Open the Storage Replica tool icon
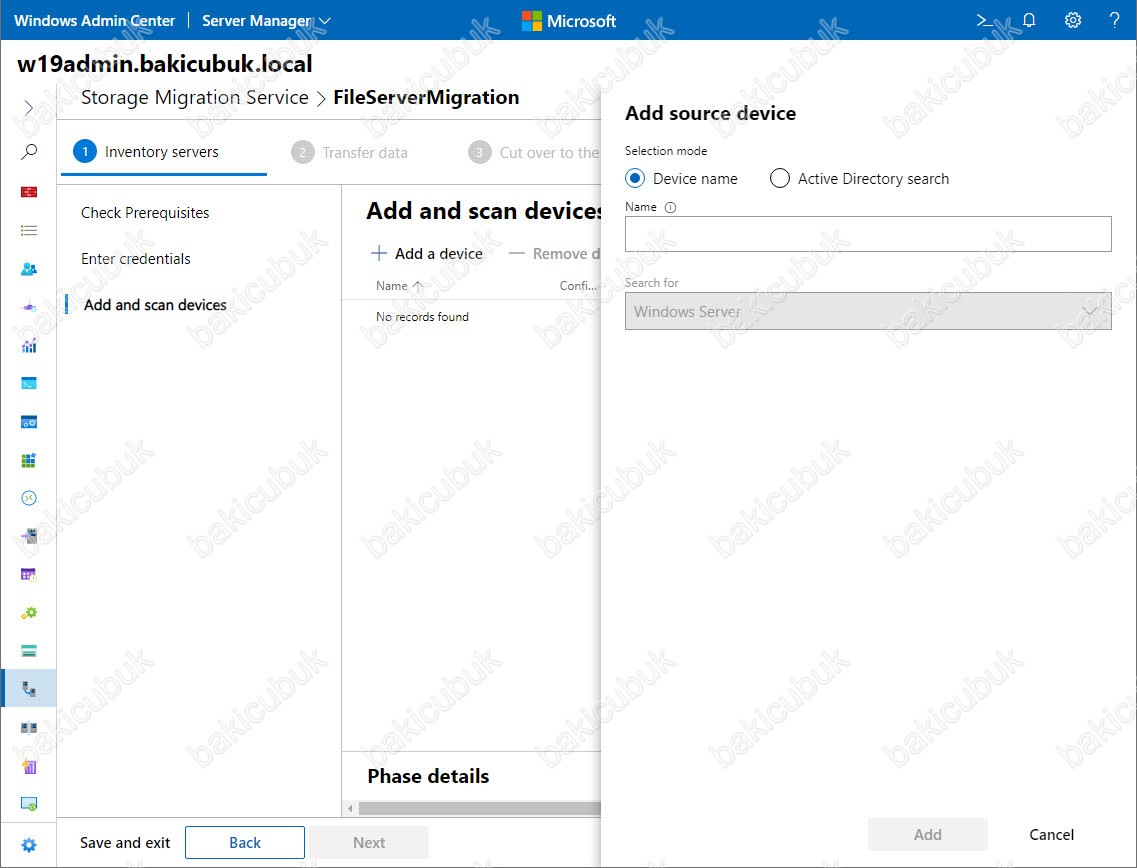The height and width of the screenshot is (868, 1137). [29, 727]
